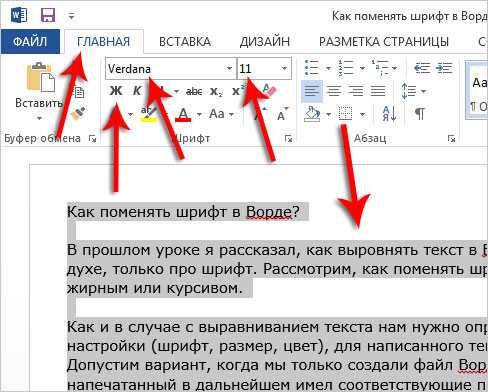Justify text alignment
Viewport: 488px width, 392px height.
pyautogui.click(x=378, y=91)
